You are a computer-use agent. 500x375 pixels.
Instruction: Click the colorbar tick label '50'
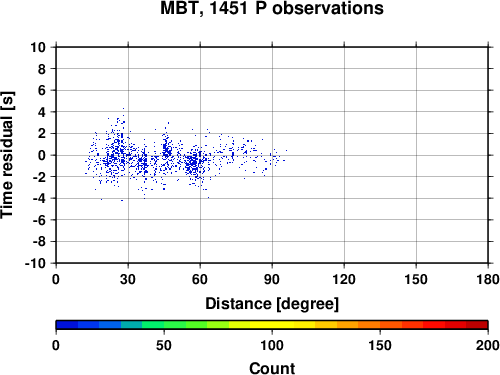(164, 345)
